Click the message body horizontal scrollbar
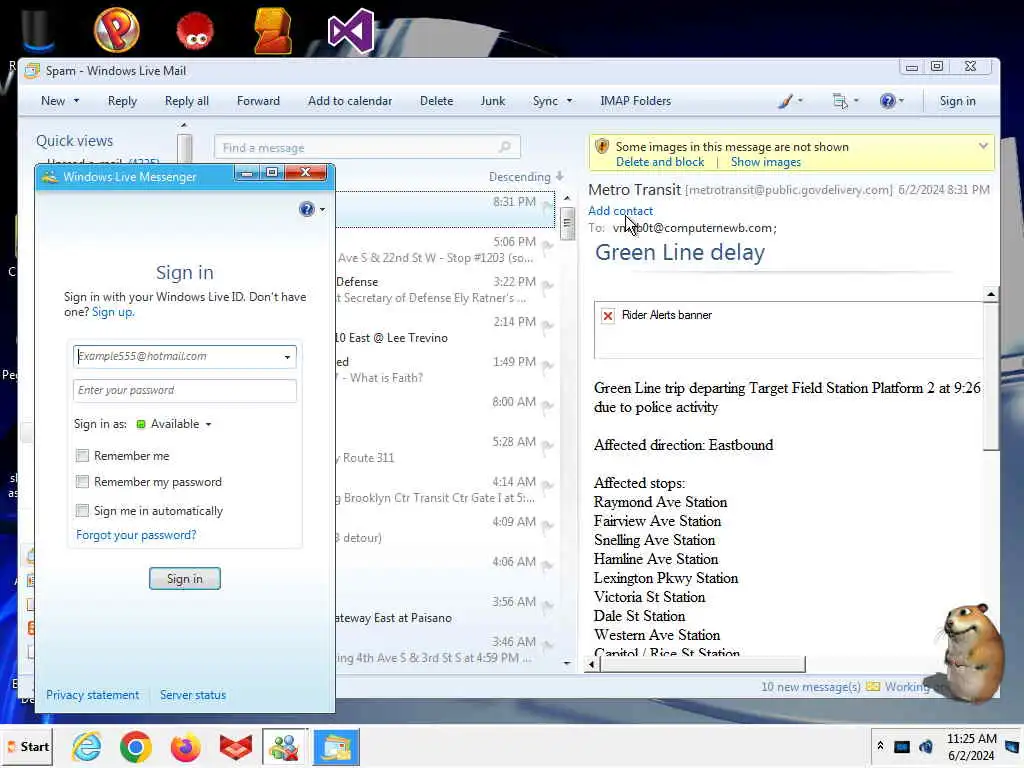1024x768 pixels. coord(703,664)
